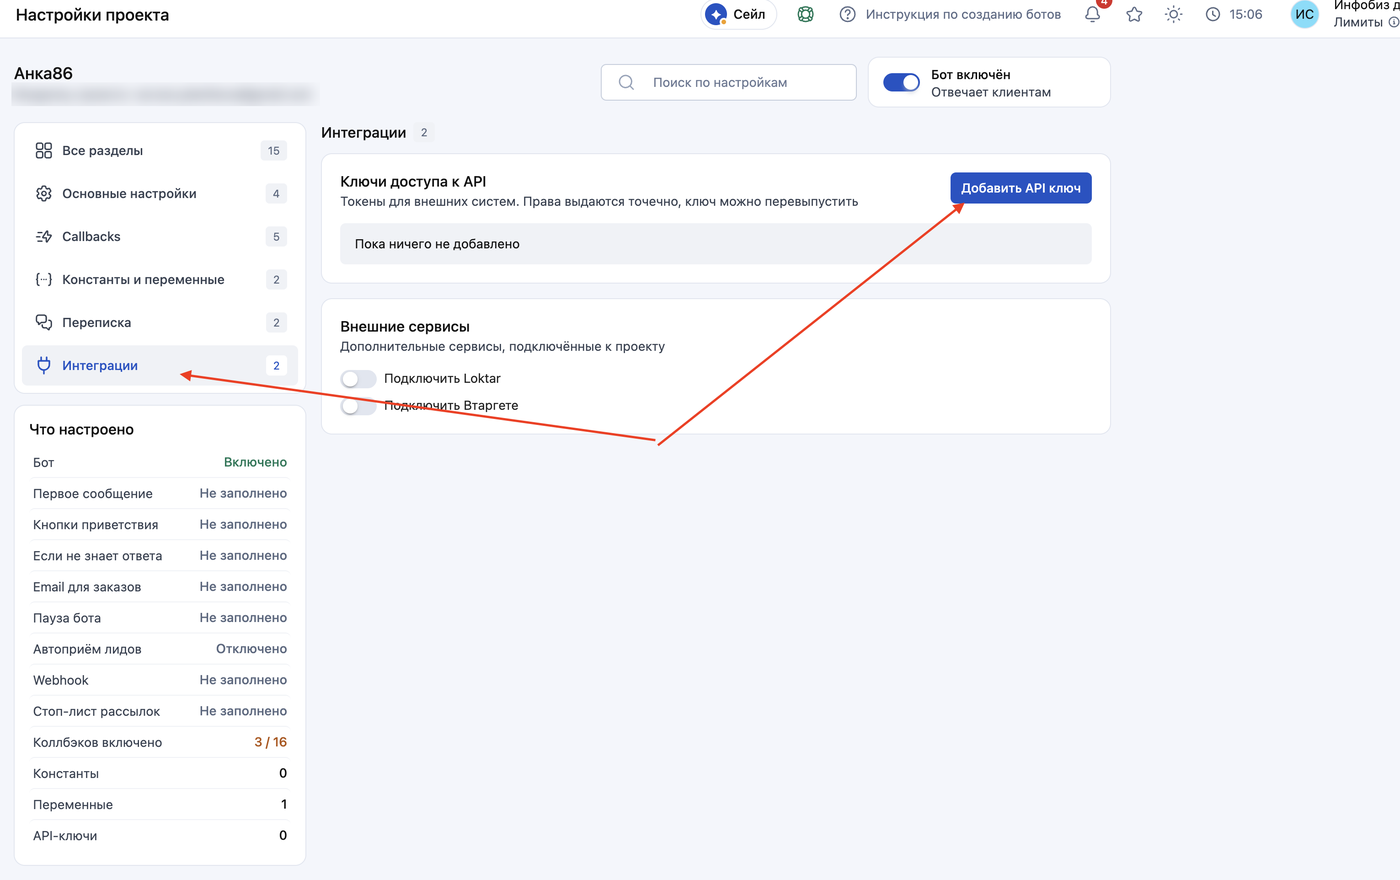Click the search magnifier icon
1400x880 pixels.
point(626,82)
